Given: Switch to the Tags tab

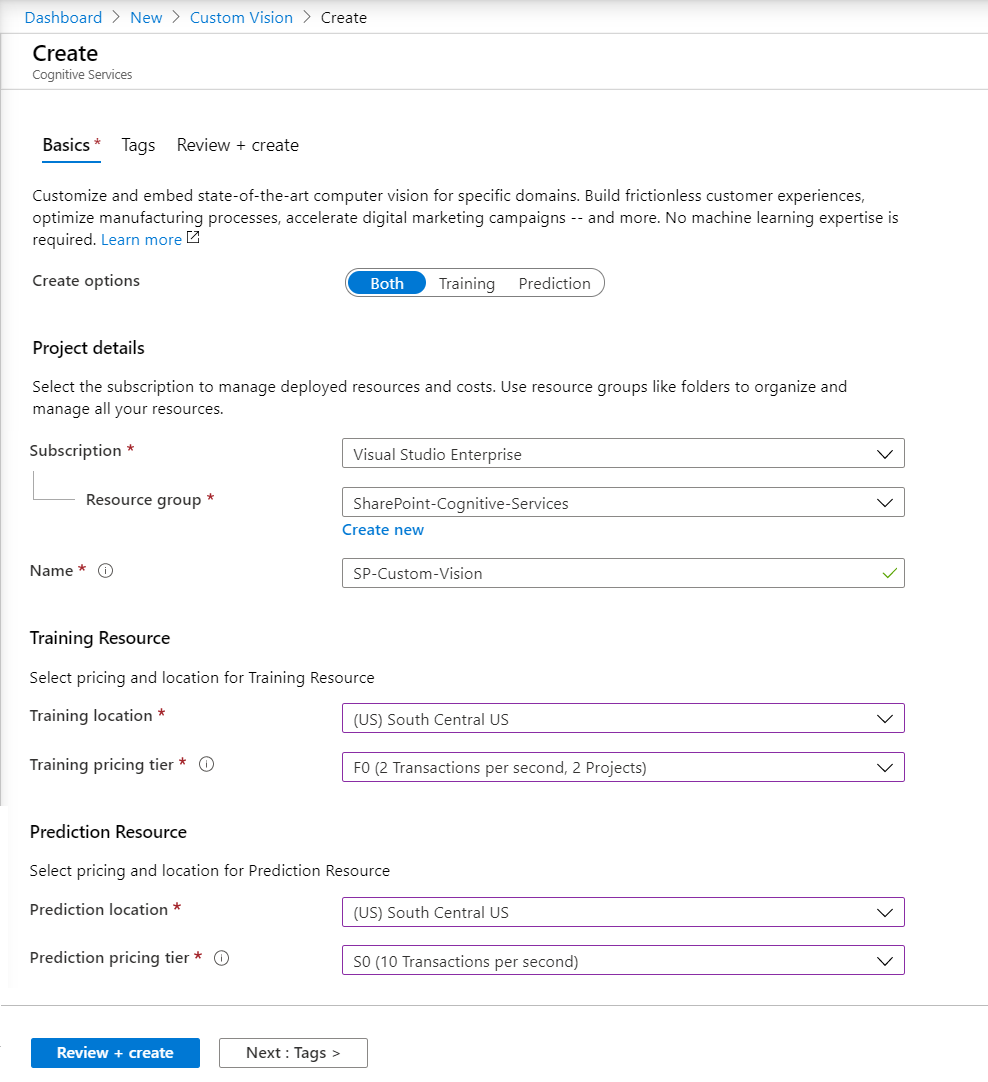Looking at the screenshot, I should pos(138,145).
